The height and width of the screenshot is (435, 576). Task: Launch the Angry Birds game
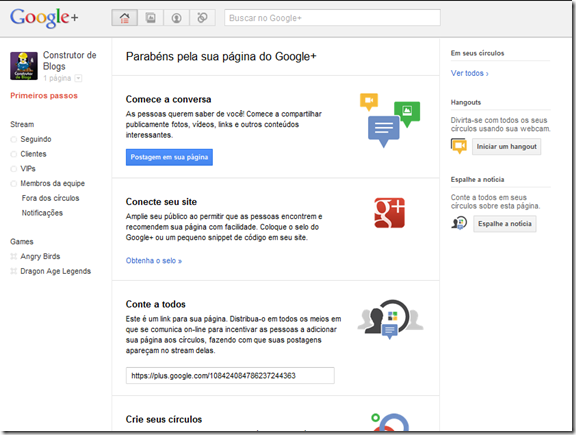coord(40,256)
